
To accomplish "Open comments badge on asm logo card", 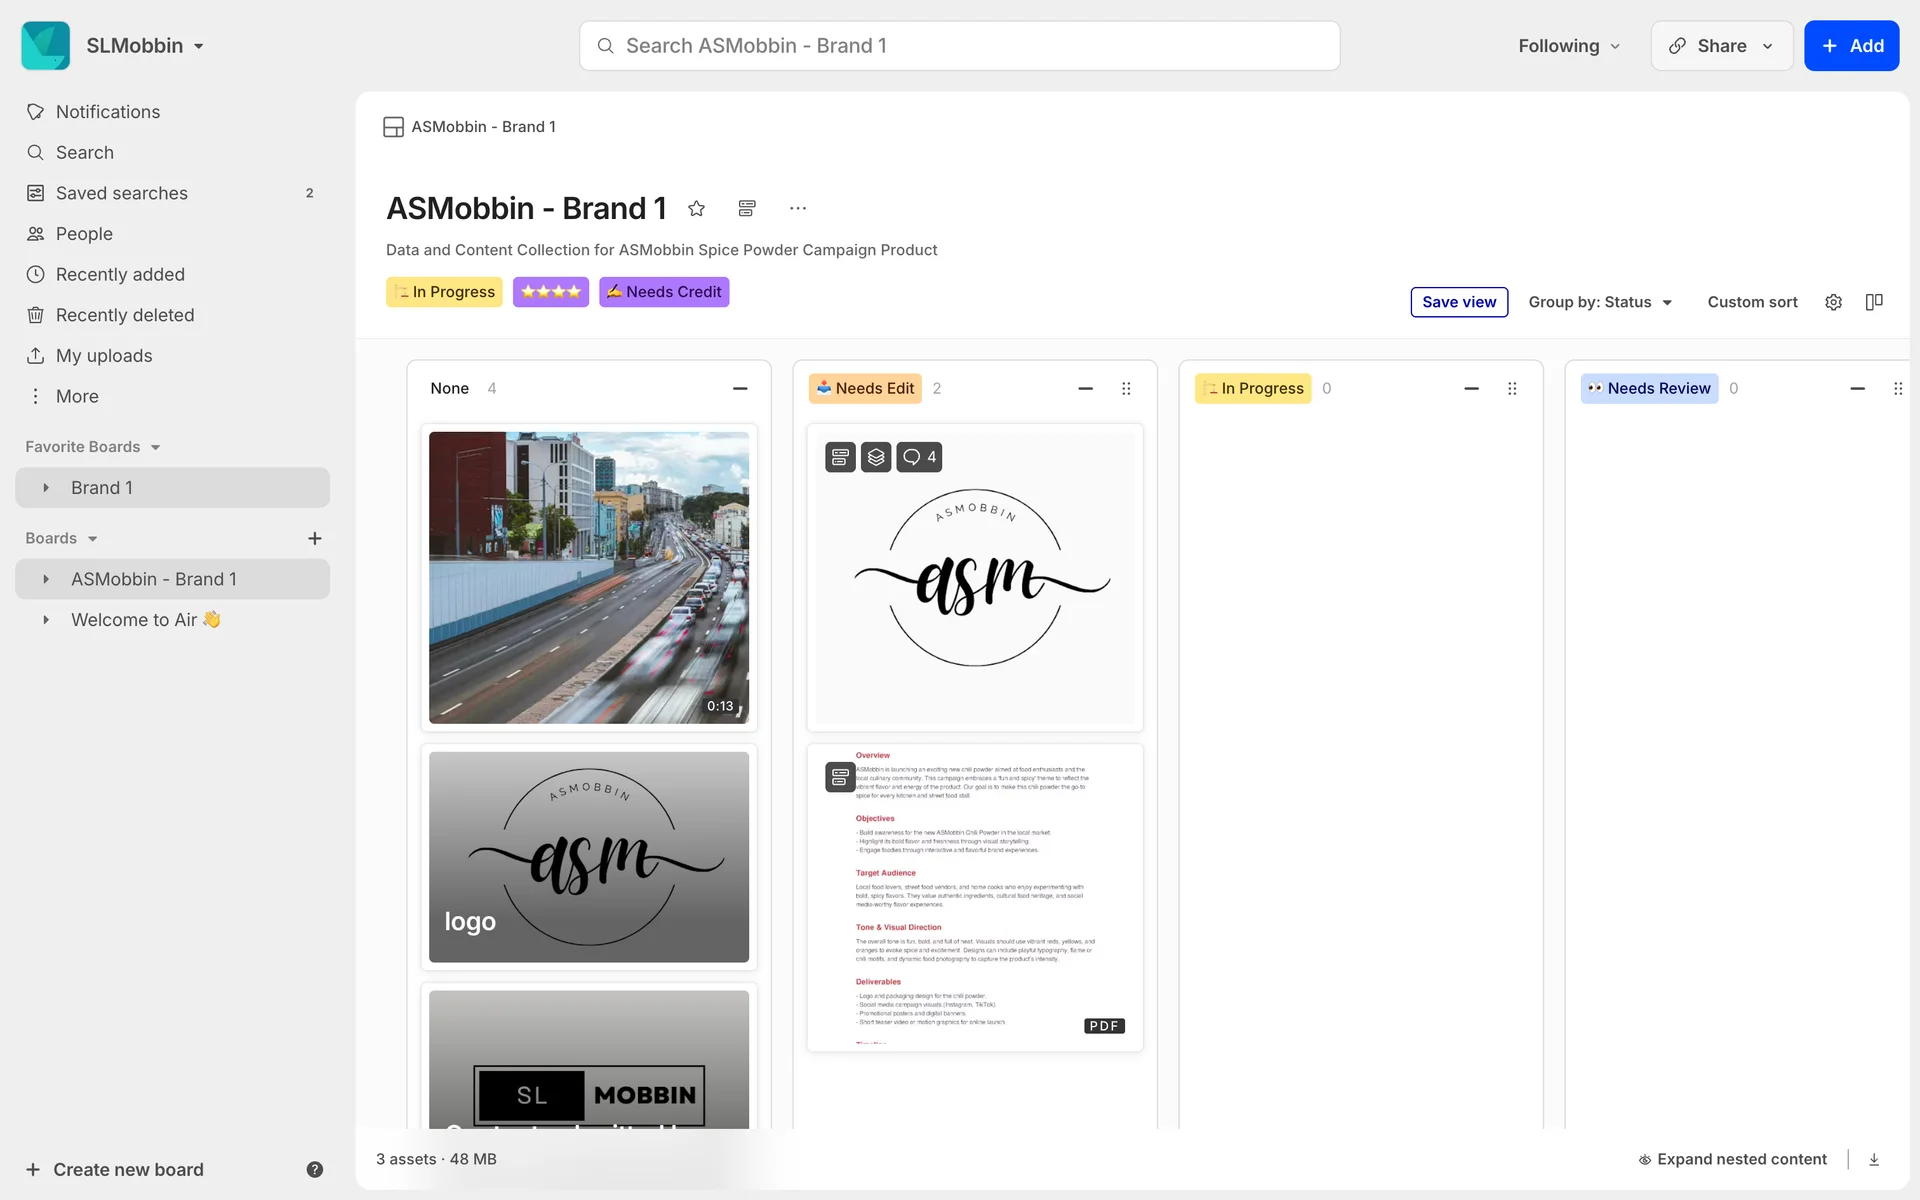I will [x=919, y=457].
